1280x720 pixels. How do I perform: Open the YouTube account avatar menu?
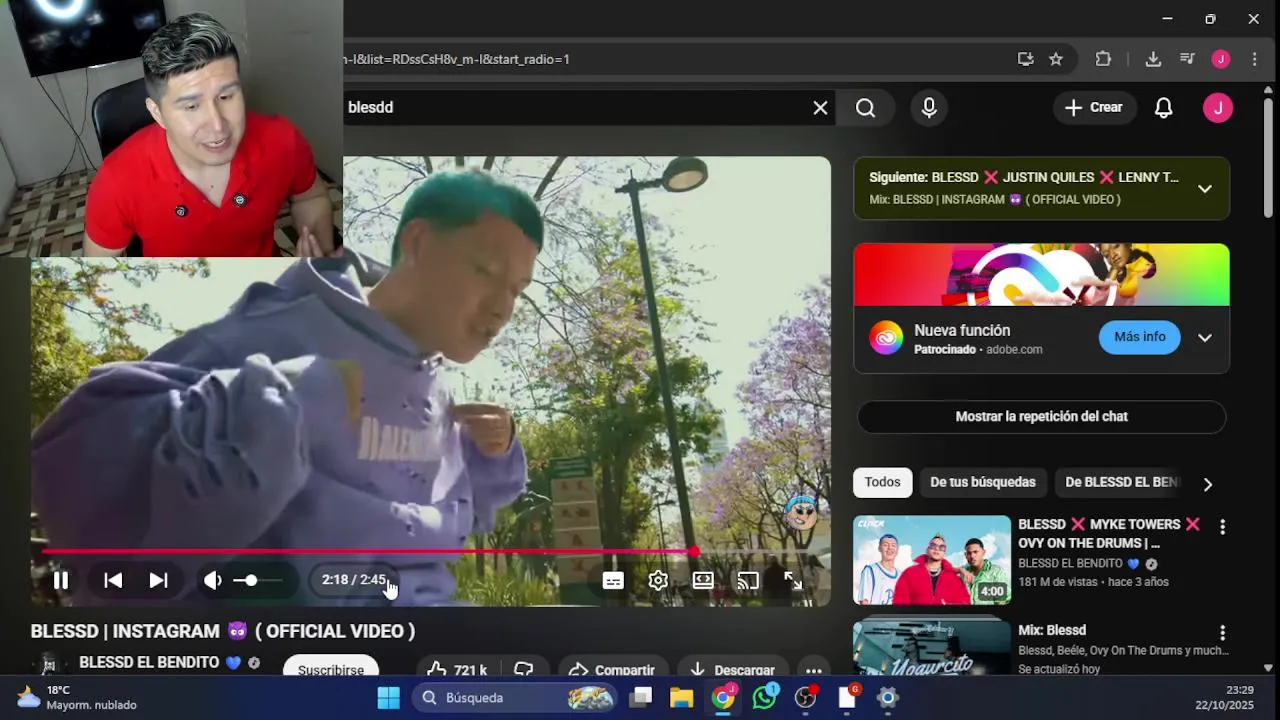tap(1218, 108)
